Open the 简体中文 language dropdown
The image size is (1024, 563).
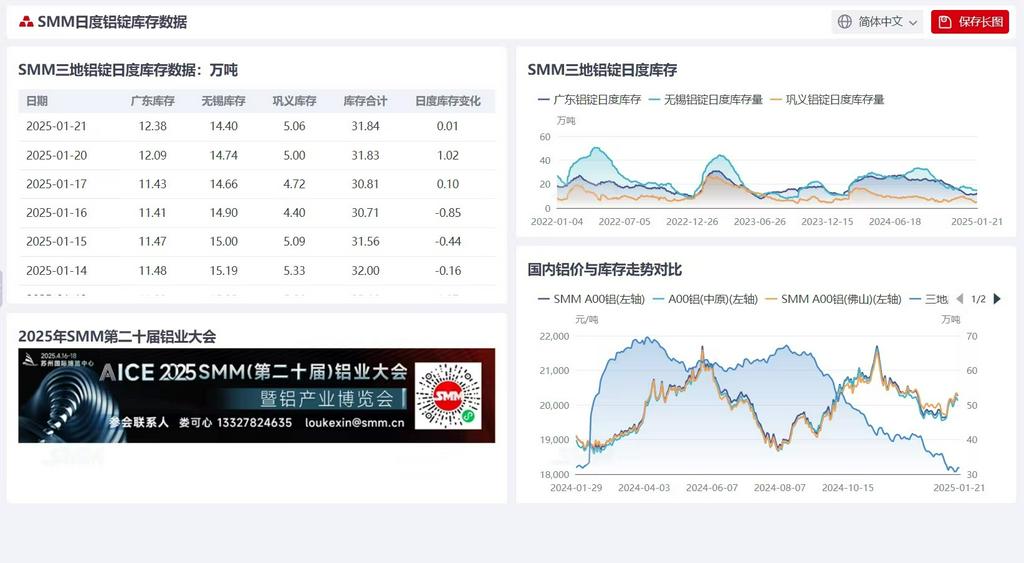click(877, 22)
